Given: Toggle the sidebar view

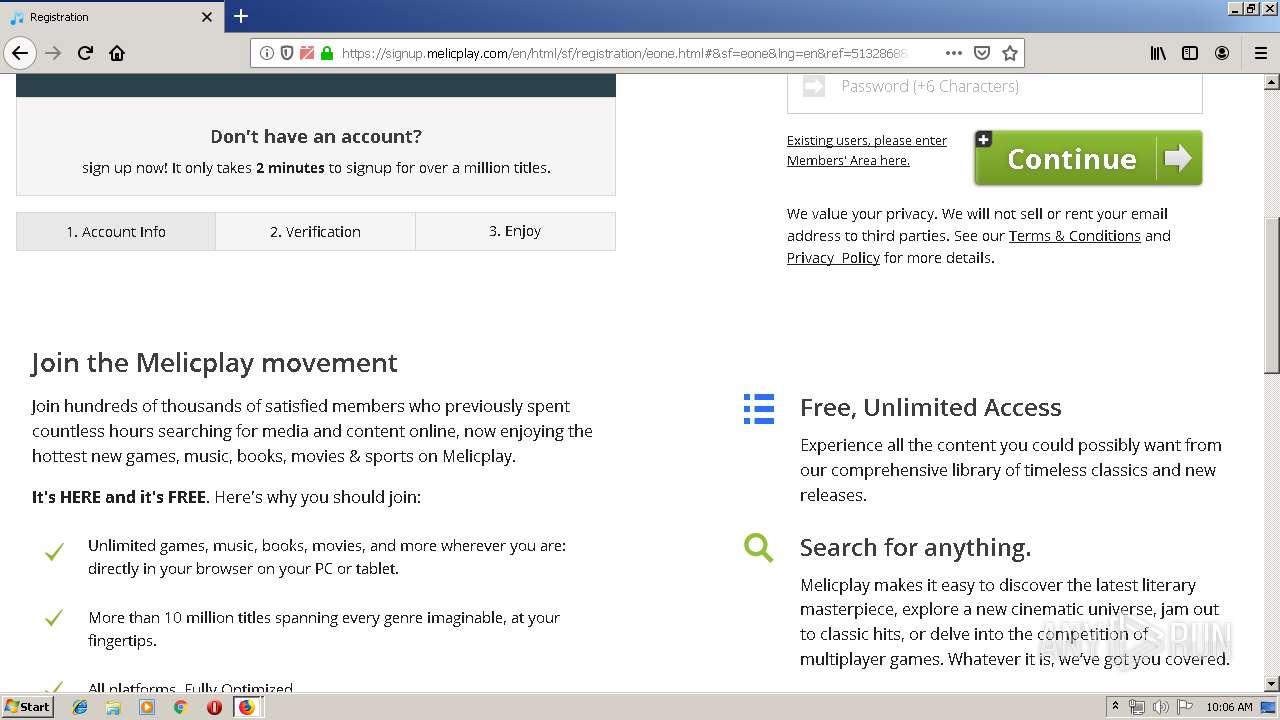Looking at the screenshot, I should (x=1190, y=53).
